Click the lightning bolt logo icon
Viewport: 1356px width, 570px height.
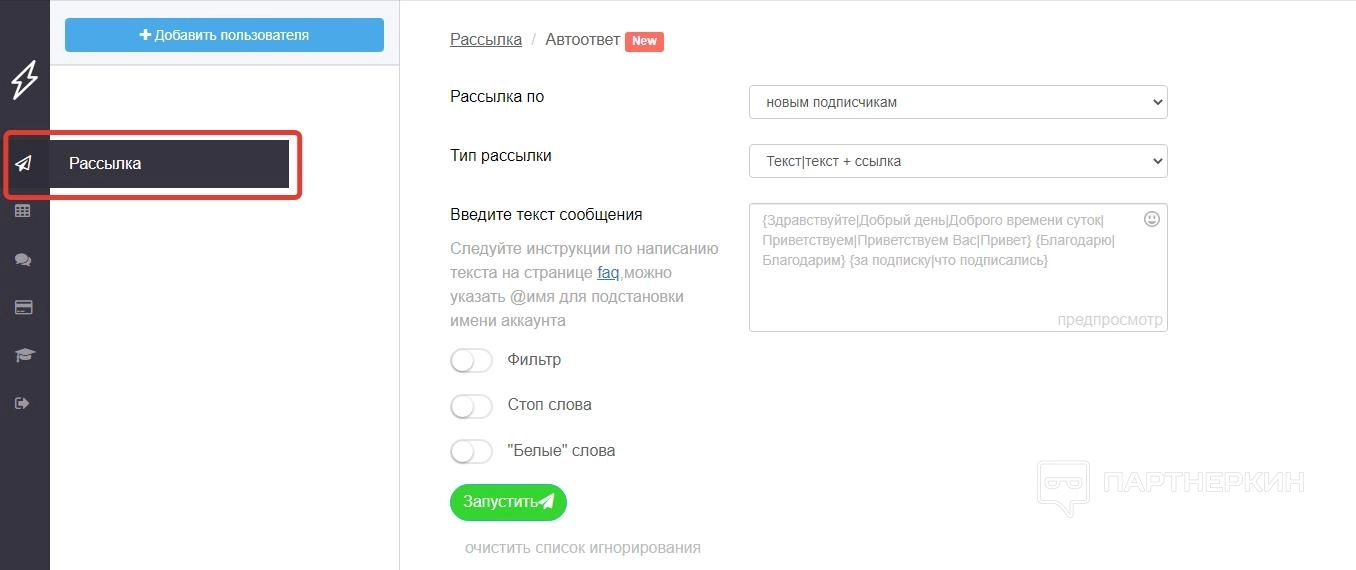[x=24, y=80]
